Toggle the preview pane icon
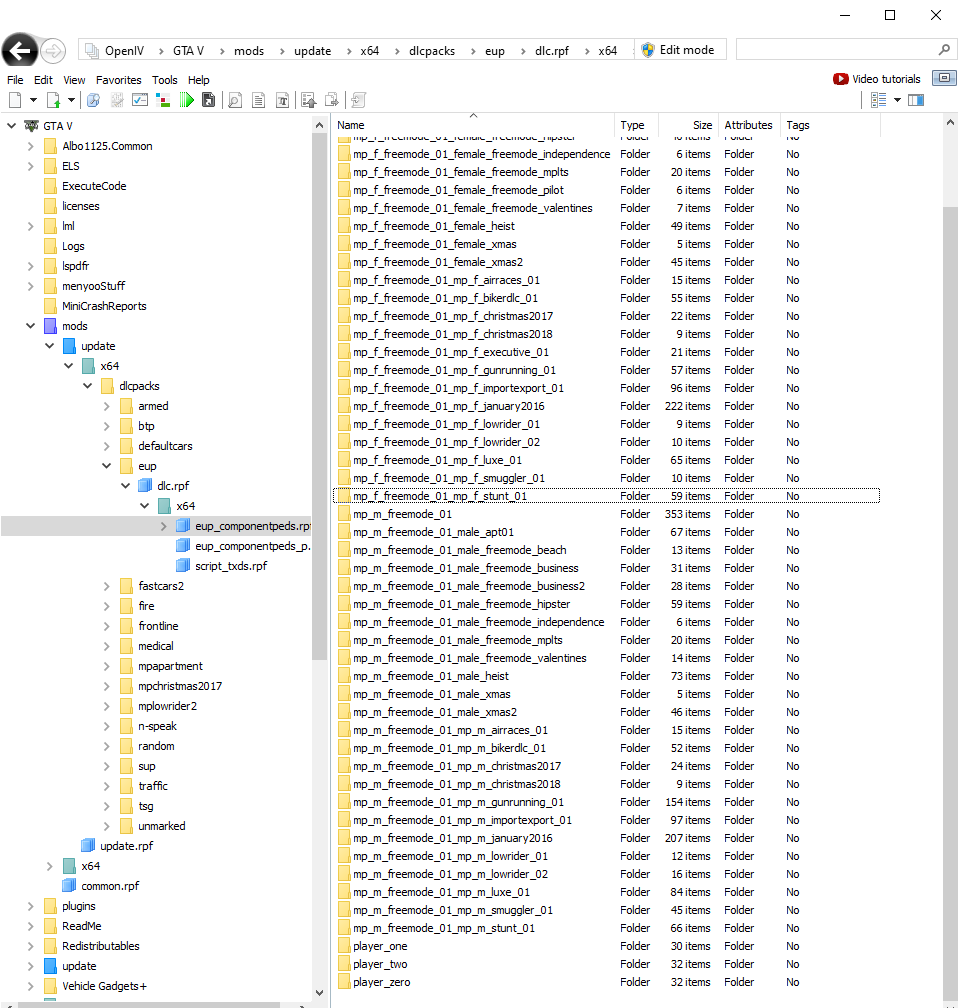Screen dimensions: 958x1008 tap(916, 100)
